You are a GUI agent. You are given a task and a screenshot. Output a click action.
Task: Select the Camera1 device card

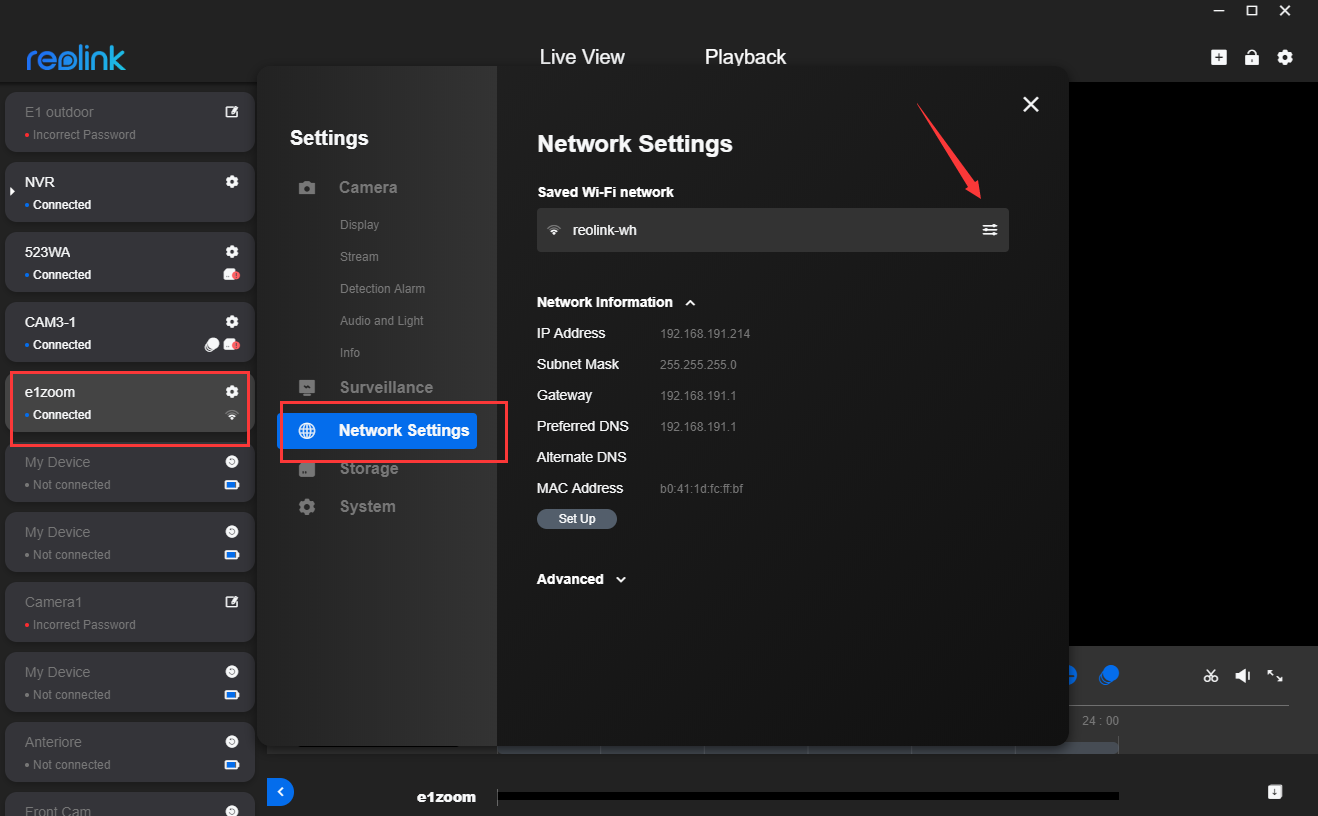tap(130, 612)
